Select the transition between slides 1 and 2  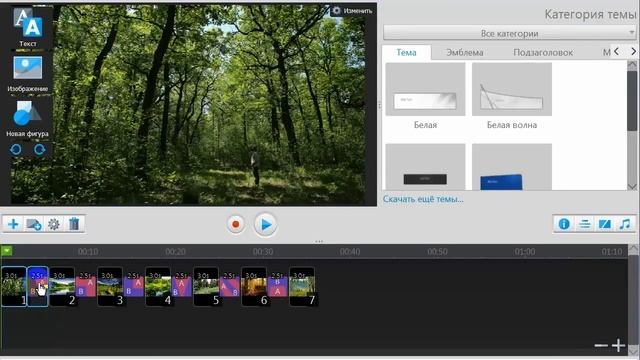click(38, 287)
